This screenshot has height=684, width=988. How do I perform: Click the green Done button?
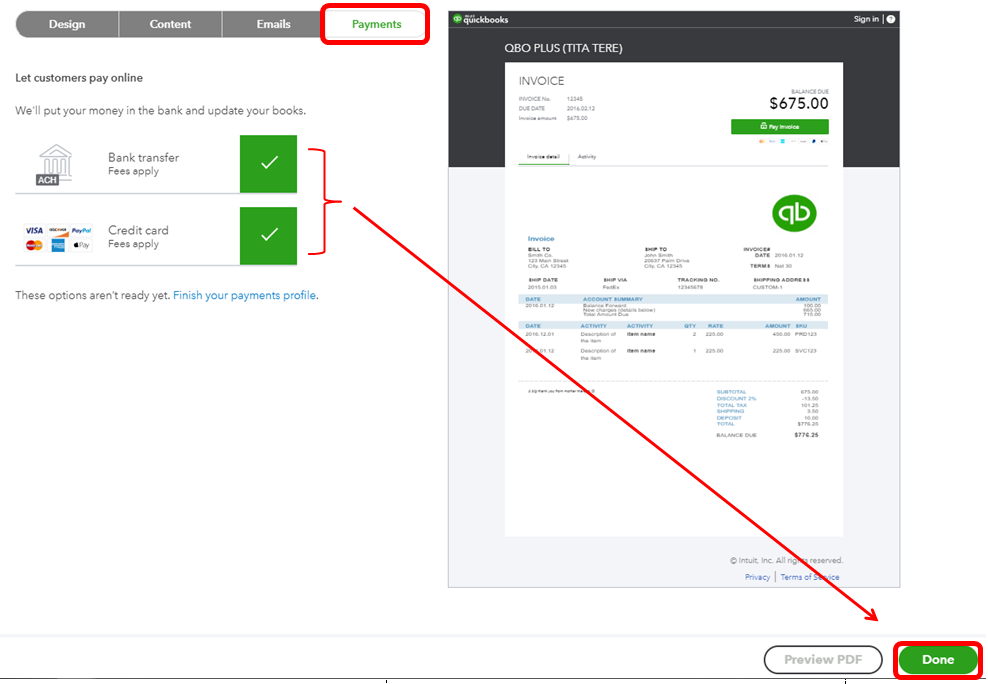point(938,659)
